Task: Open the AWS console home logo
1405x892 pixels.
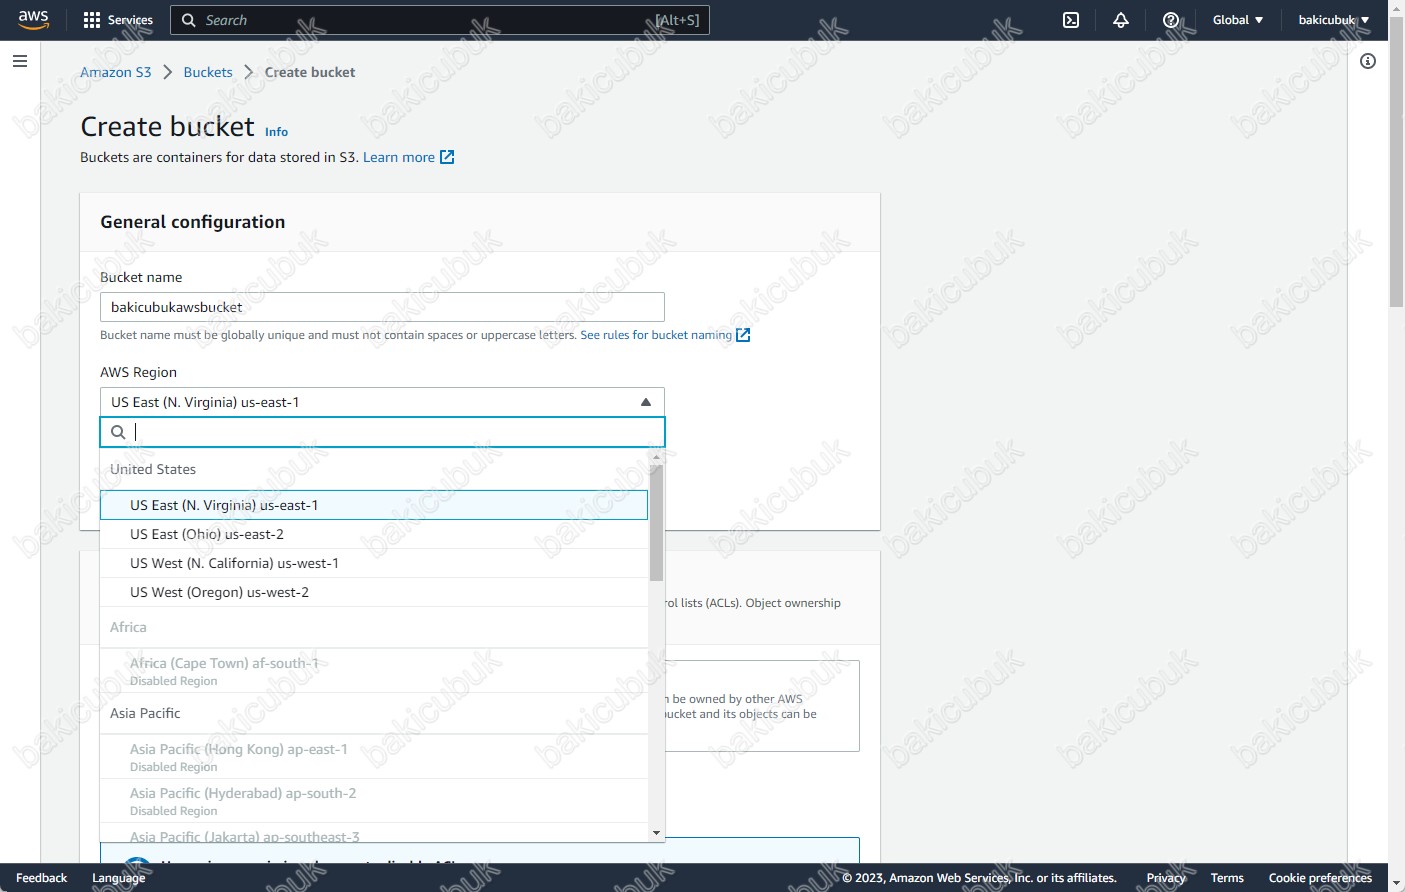Action: coord(33,20)
